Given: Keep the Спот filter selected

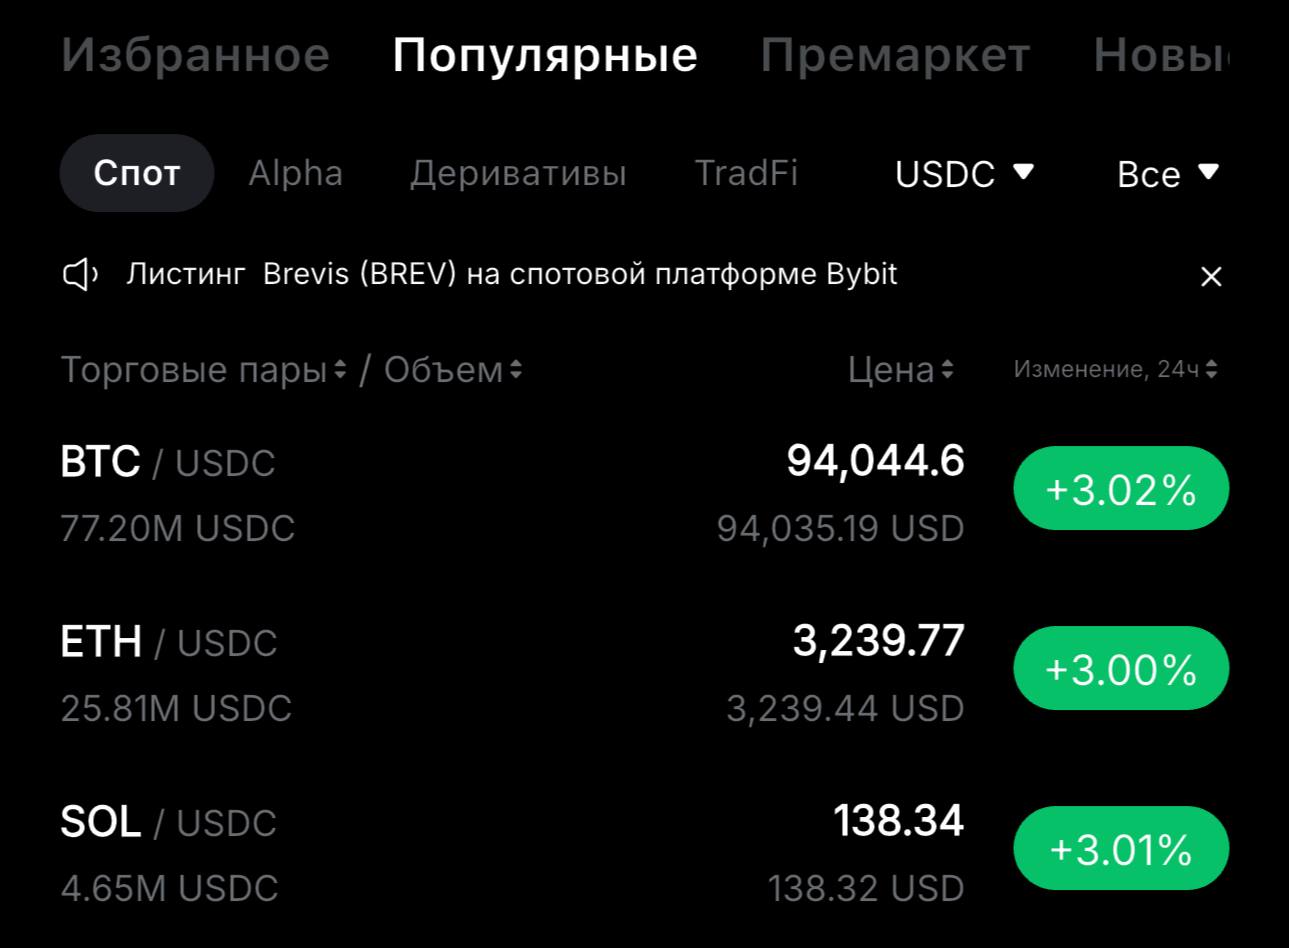Looking at the screenshot, I should tap(136, 172).
